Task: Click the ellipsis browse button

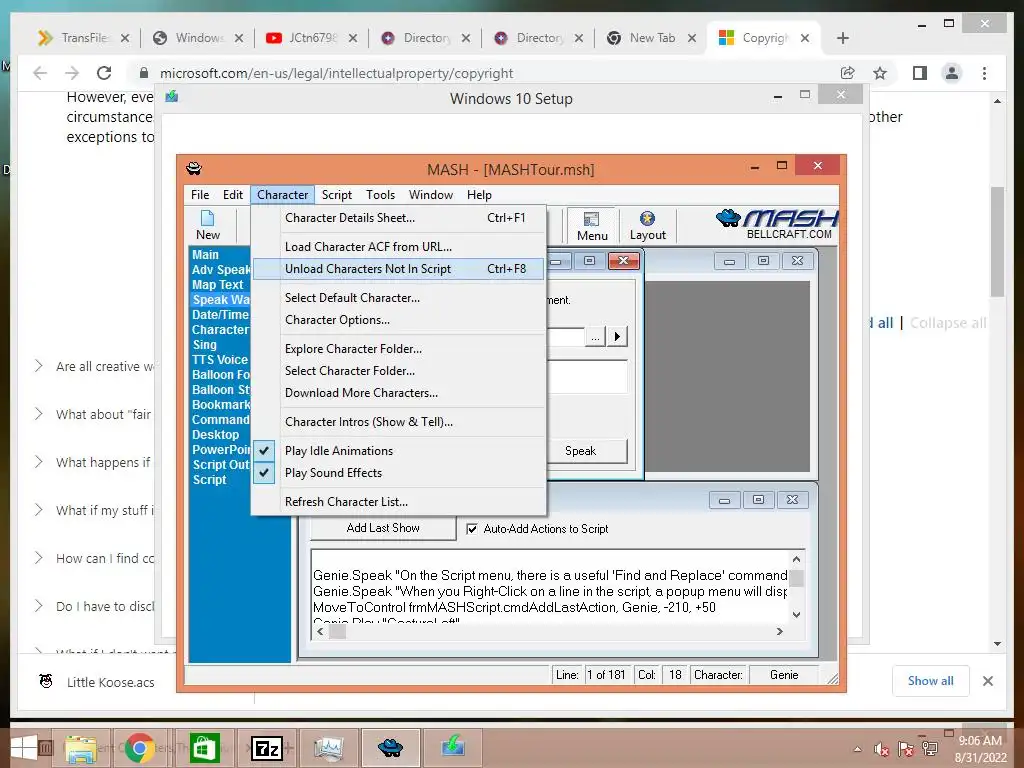Action: tap(595, 337)
